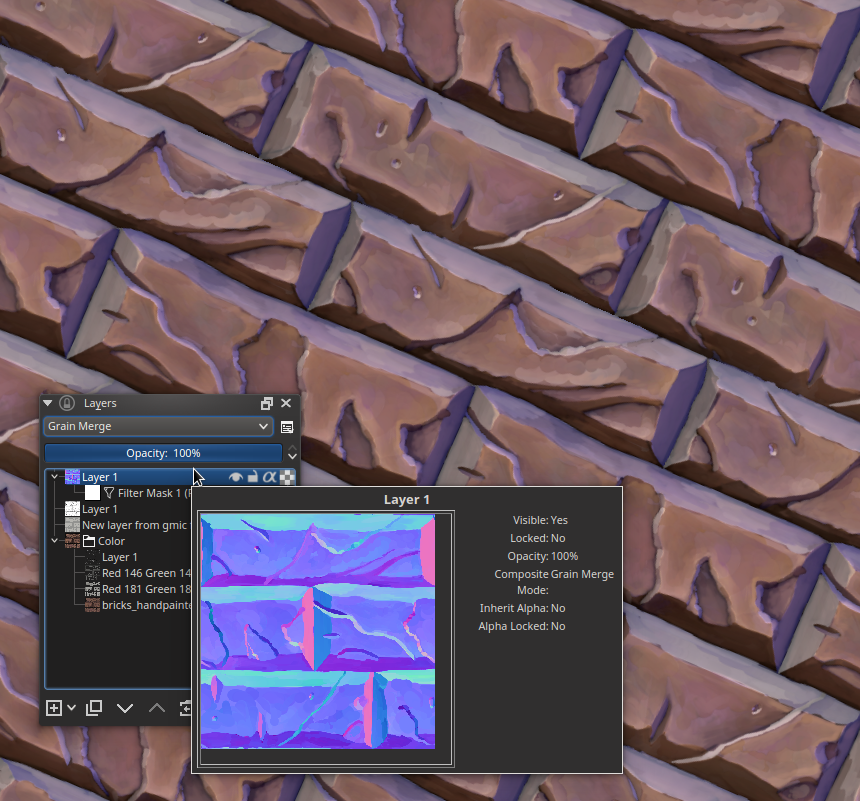Add a new paint layer with the plus icon
This screenshot has width=860, height=801.
click(55, 708)
